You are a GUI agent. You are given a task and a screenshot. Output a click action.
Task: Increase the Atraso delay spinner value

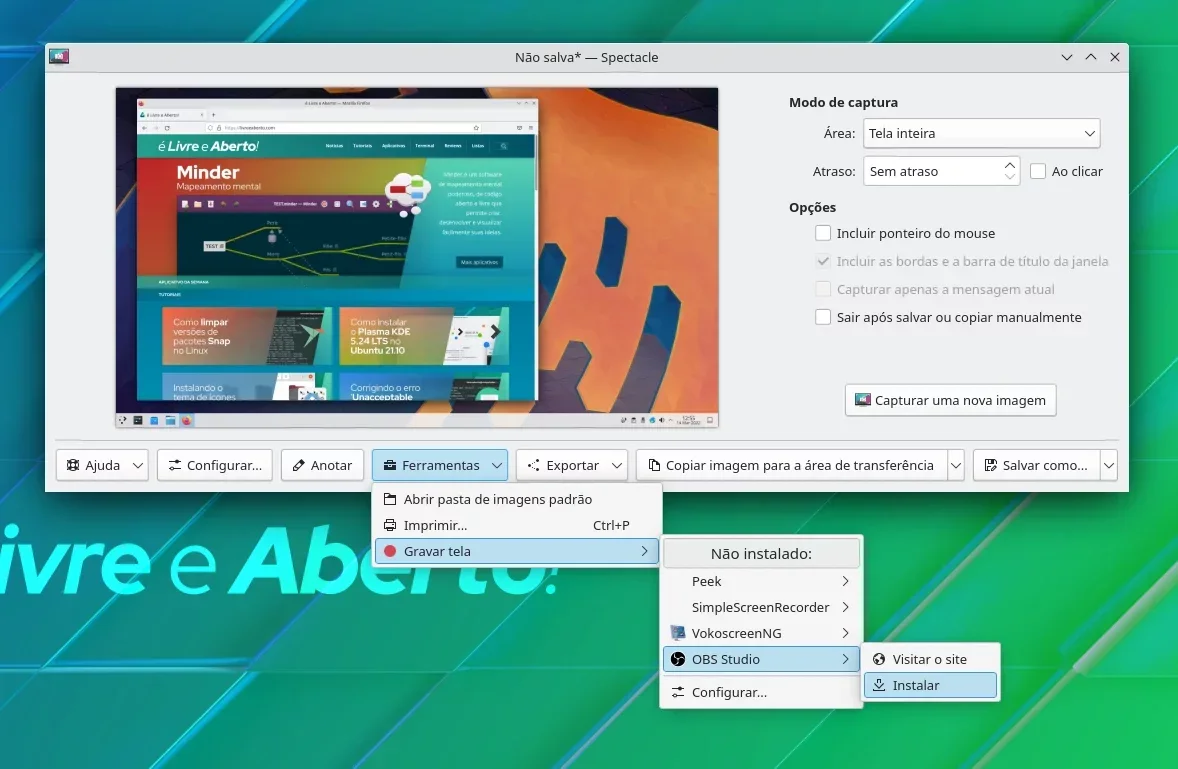(1010, 165)
